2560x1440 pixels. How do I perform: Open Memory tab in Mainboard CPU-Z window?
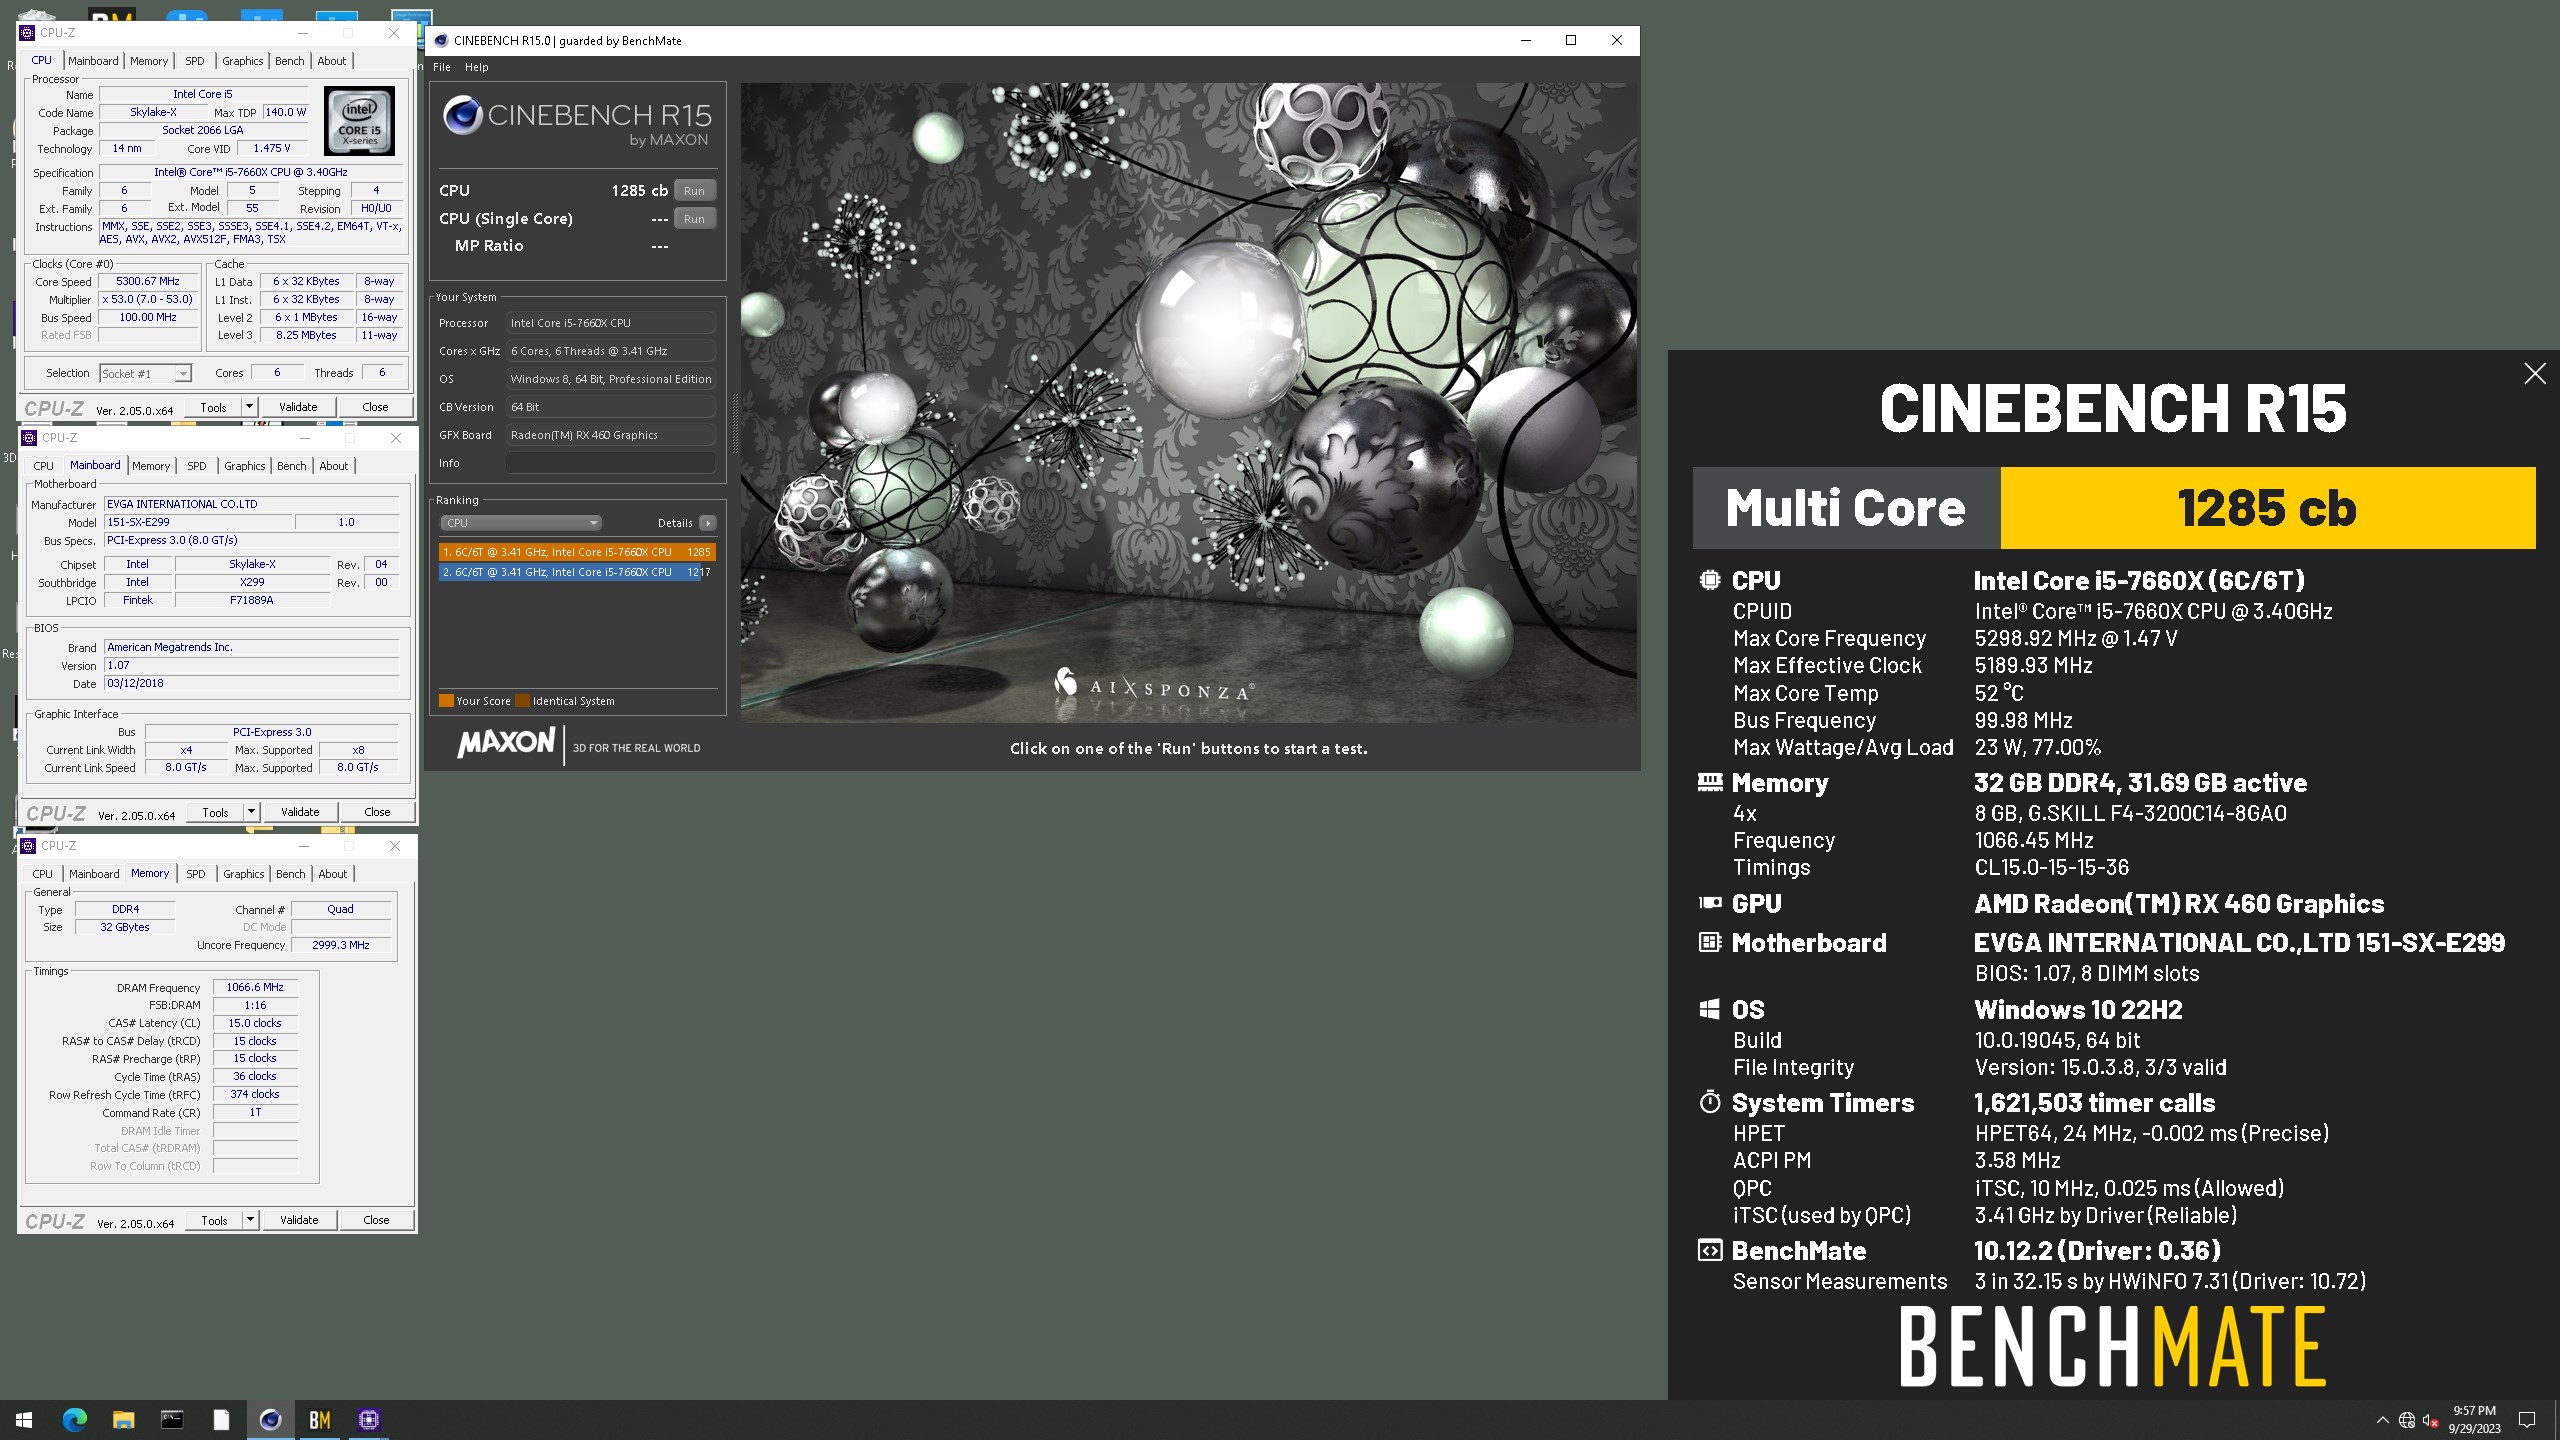[x=151, y=466]
